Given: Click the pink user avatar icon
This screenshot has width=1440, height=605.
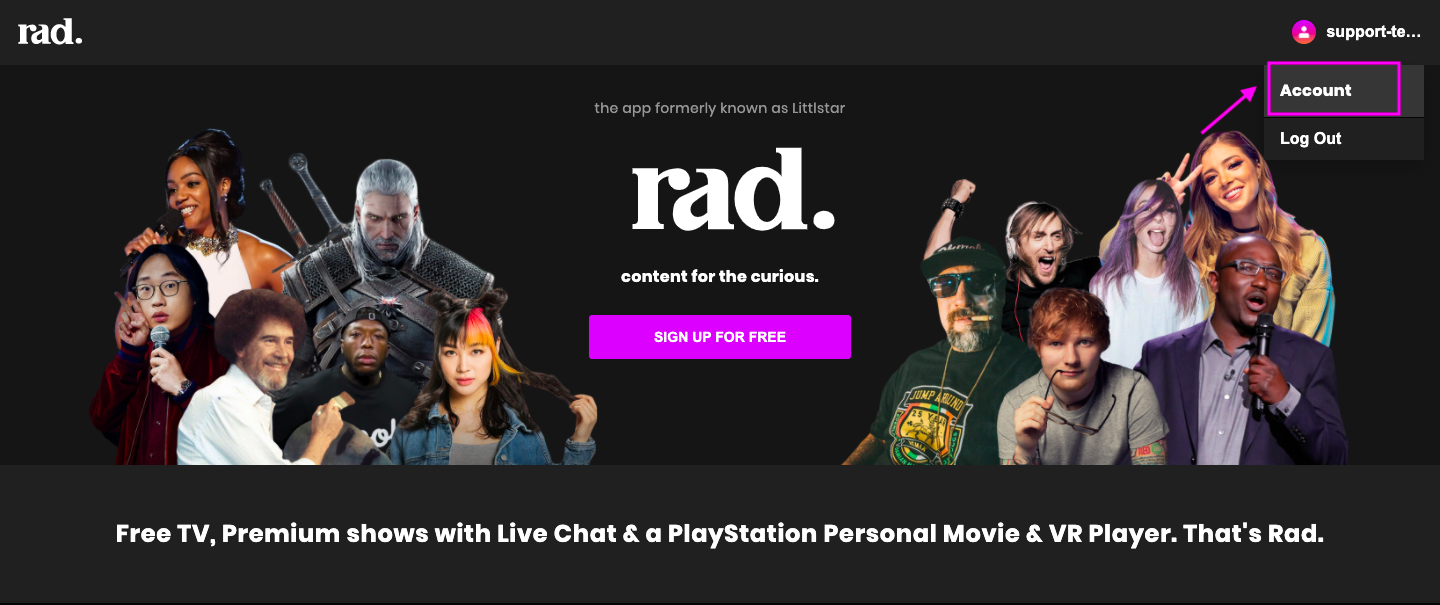Looking at the screenshot, I should (1303, 32).
